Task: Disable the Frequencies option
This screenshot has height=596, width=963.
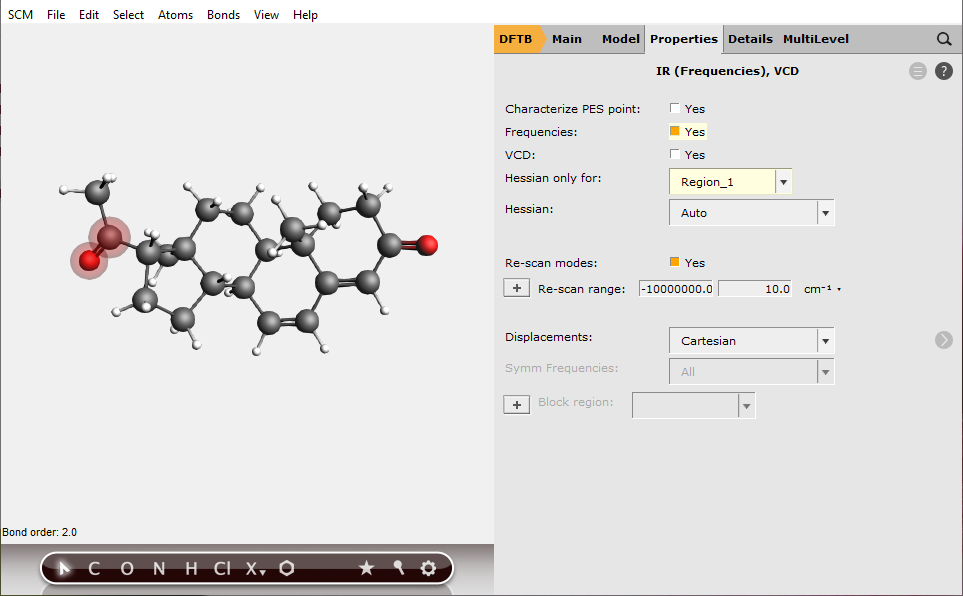Action: coord(675,131)
